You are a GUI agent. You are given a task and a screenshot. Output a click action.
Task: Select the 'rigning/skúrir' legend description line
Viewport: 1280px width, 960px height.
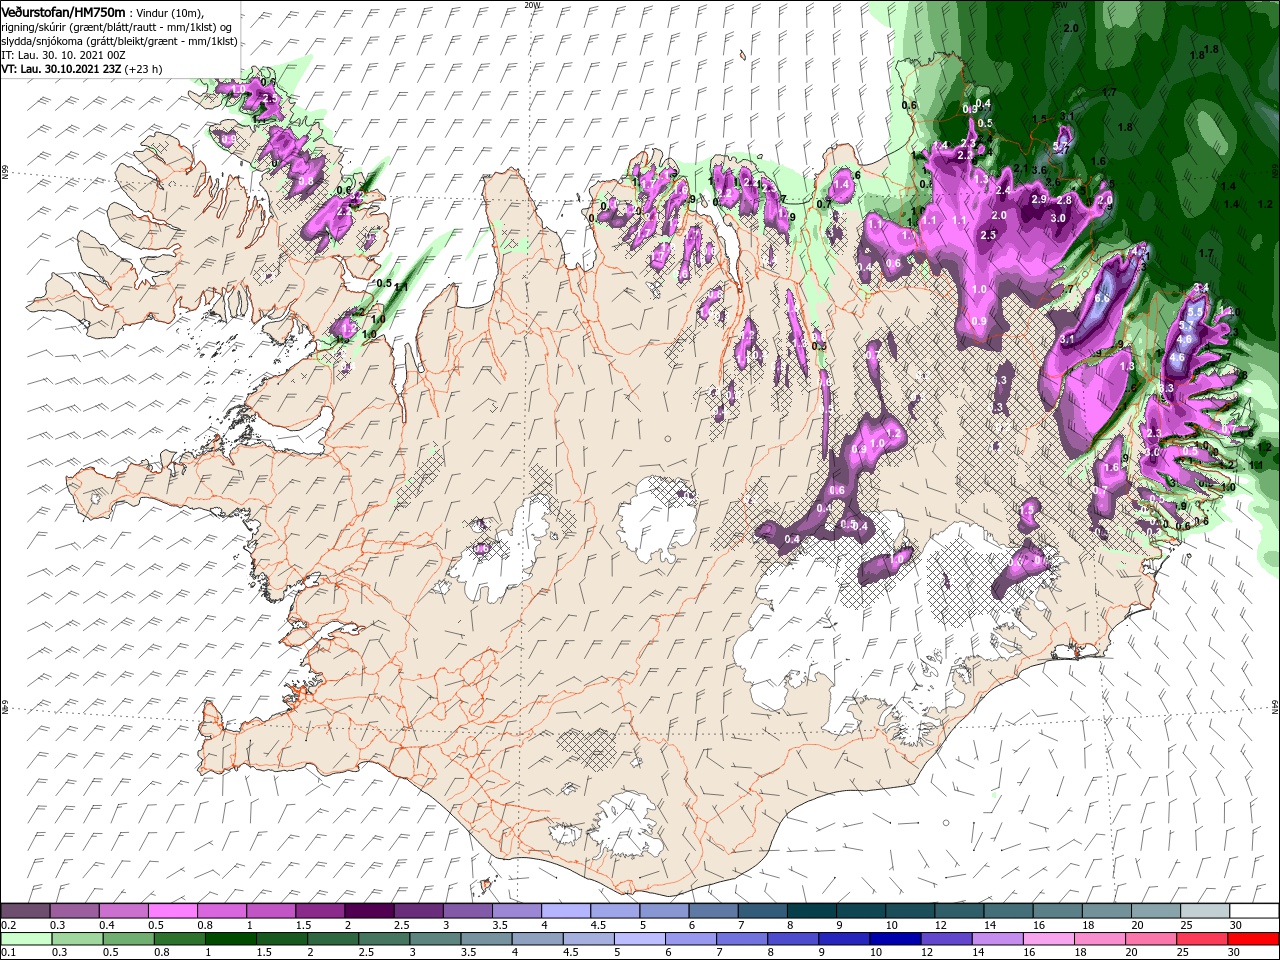(x=118, y=27)
